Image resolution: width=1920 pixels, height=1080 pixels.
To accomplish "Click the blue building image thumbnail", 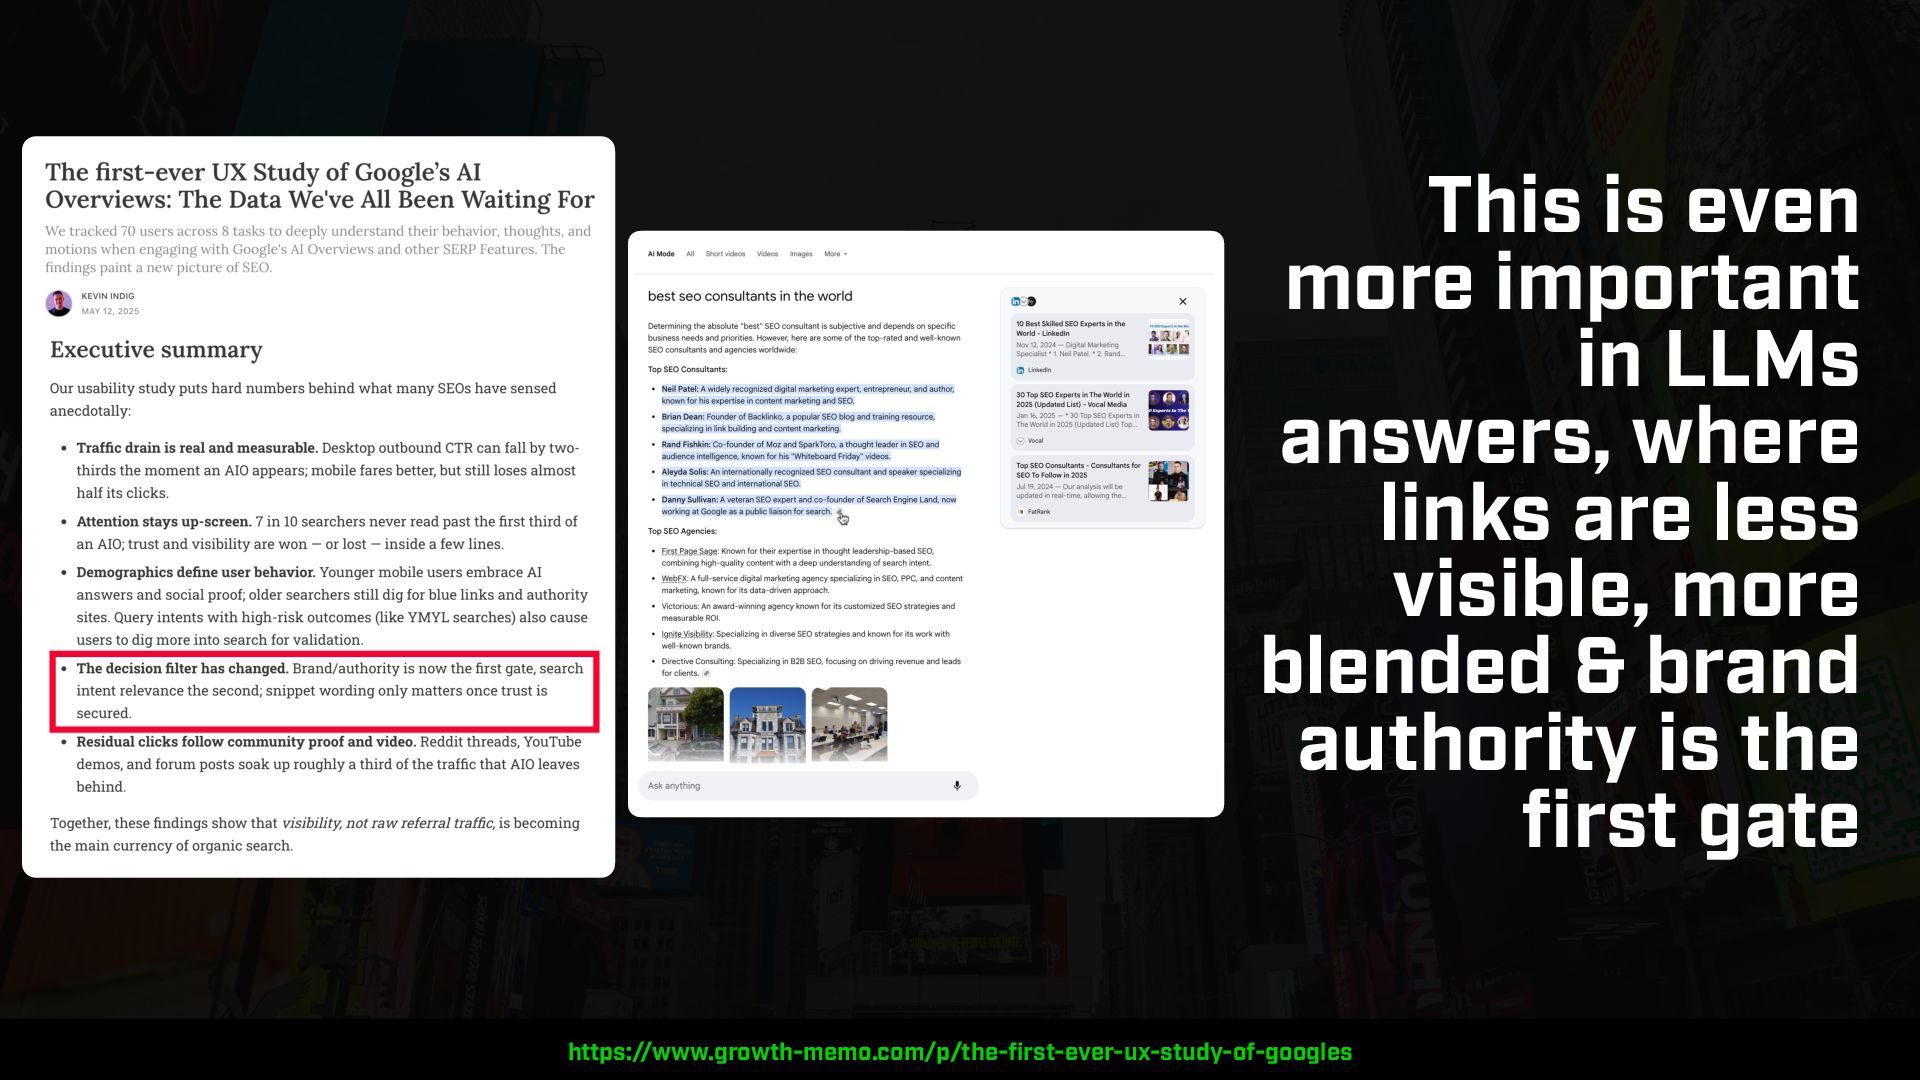I will pos(767,724).
